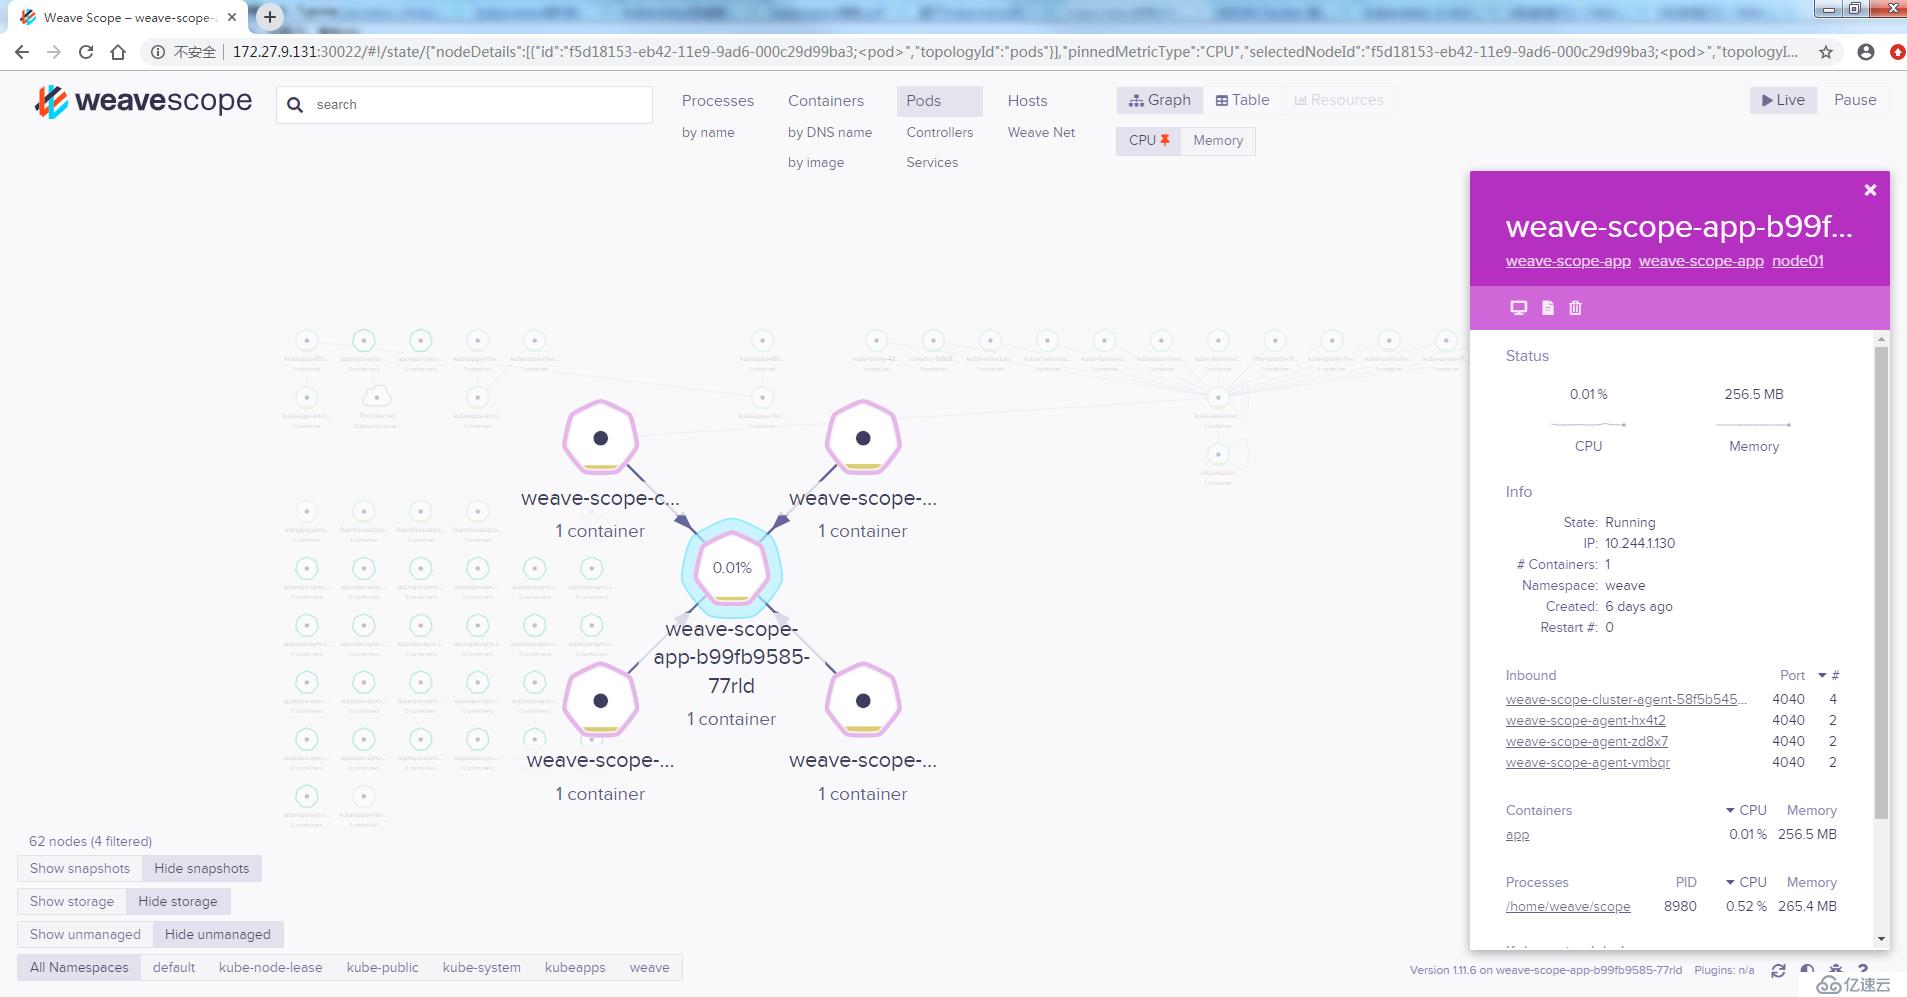Select the bottom-left weave-scope pod node
Image resolution: width=1907 pixels, height=997 pixels.
(x=600, y=701)
